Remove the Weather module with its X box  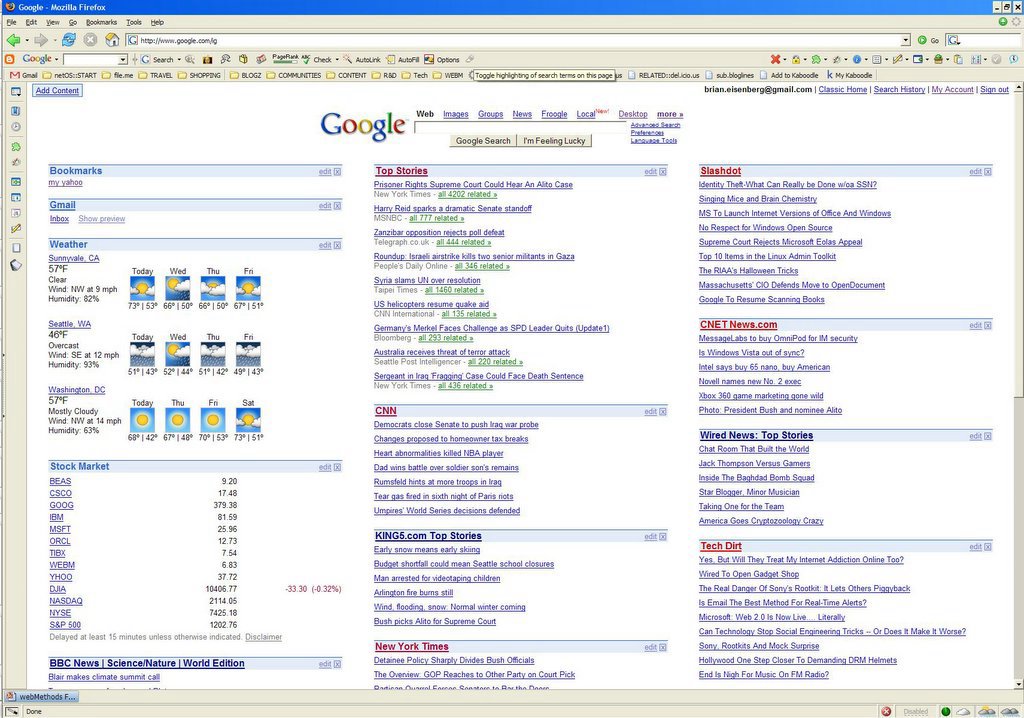337,246
